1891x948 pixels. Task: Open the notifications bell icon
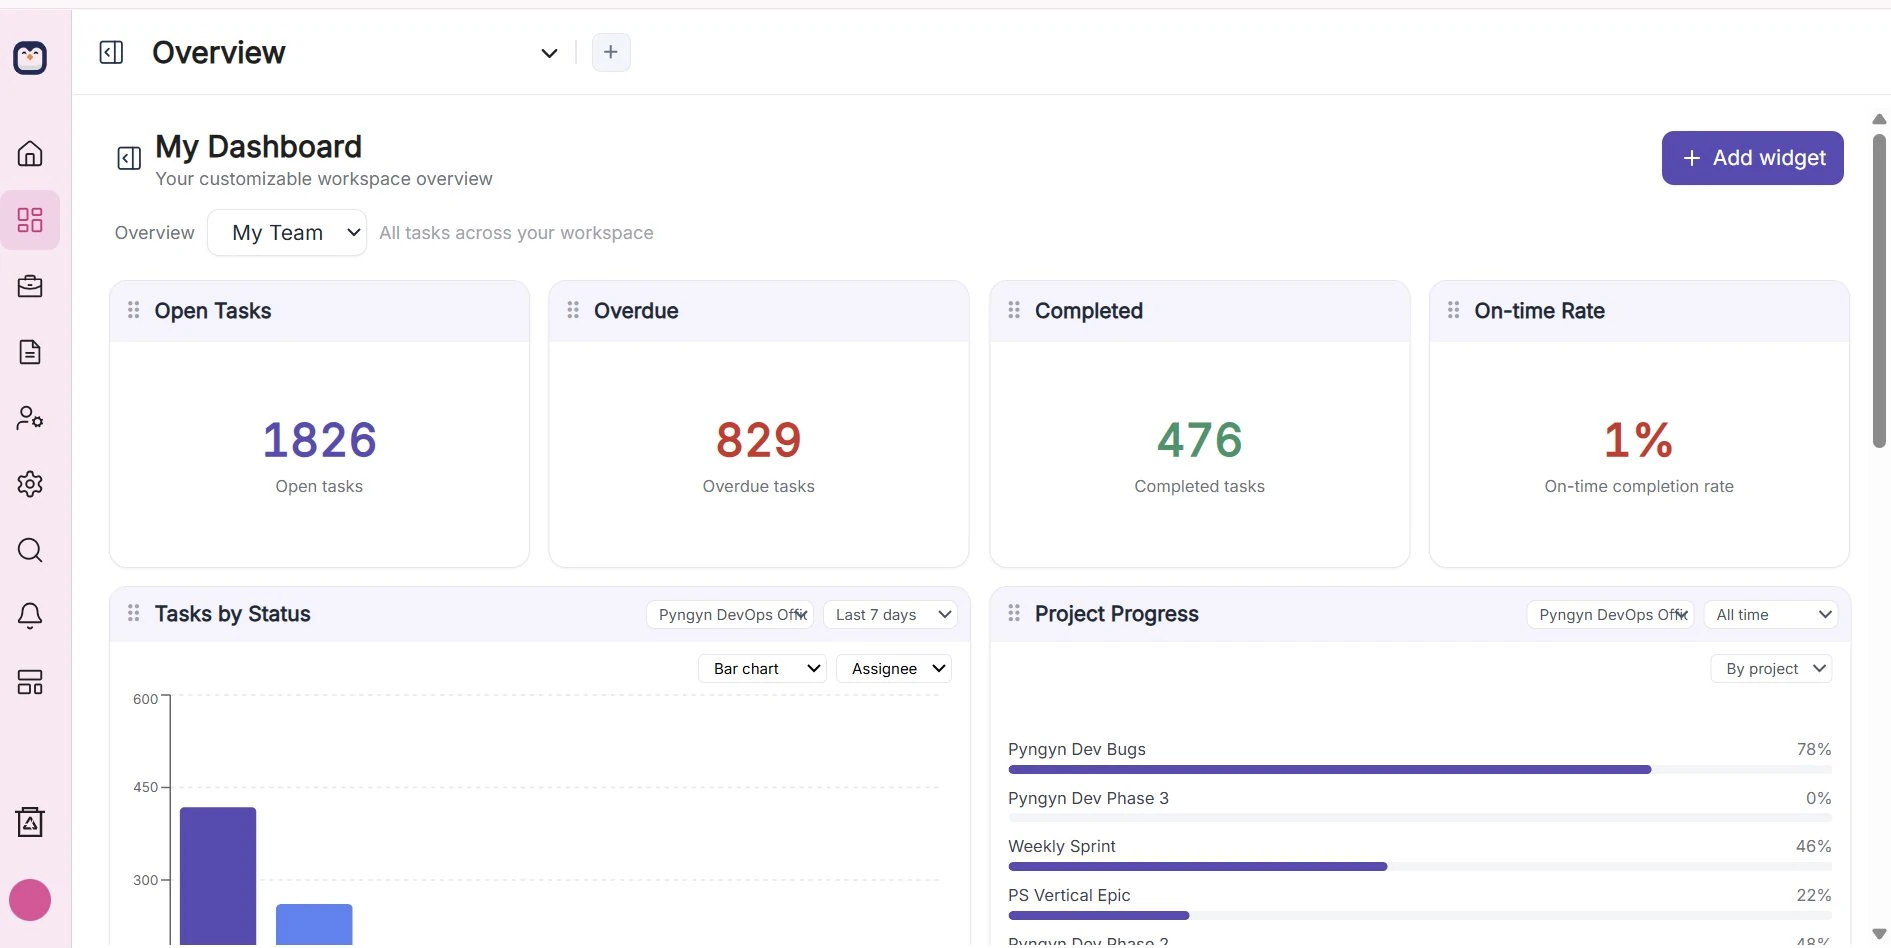[30, 616]
